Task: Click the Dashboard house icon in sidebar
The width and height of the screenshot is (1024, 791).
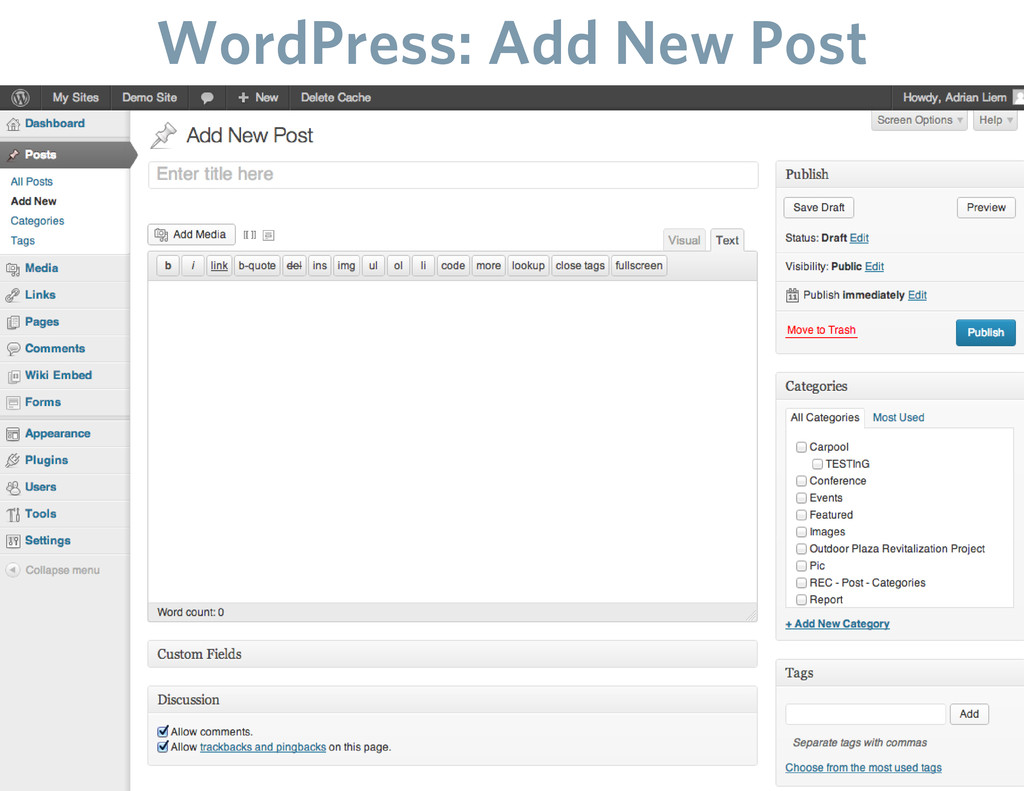Action: [12, 123]
